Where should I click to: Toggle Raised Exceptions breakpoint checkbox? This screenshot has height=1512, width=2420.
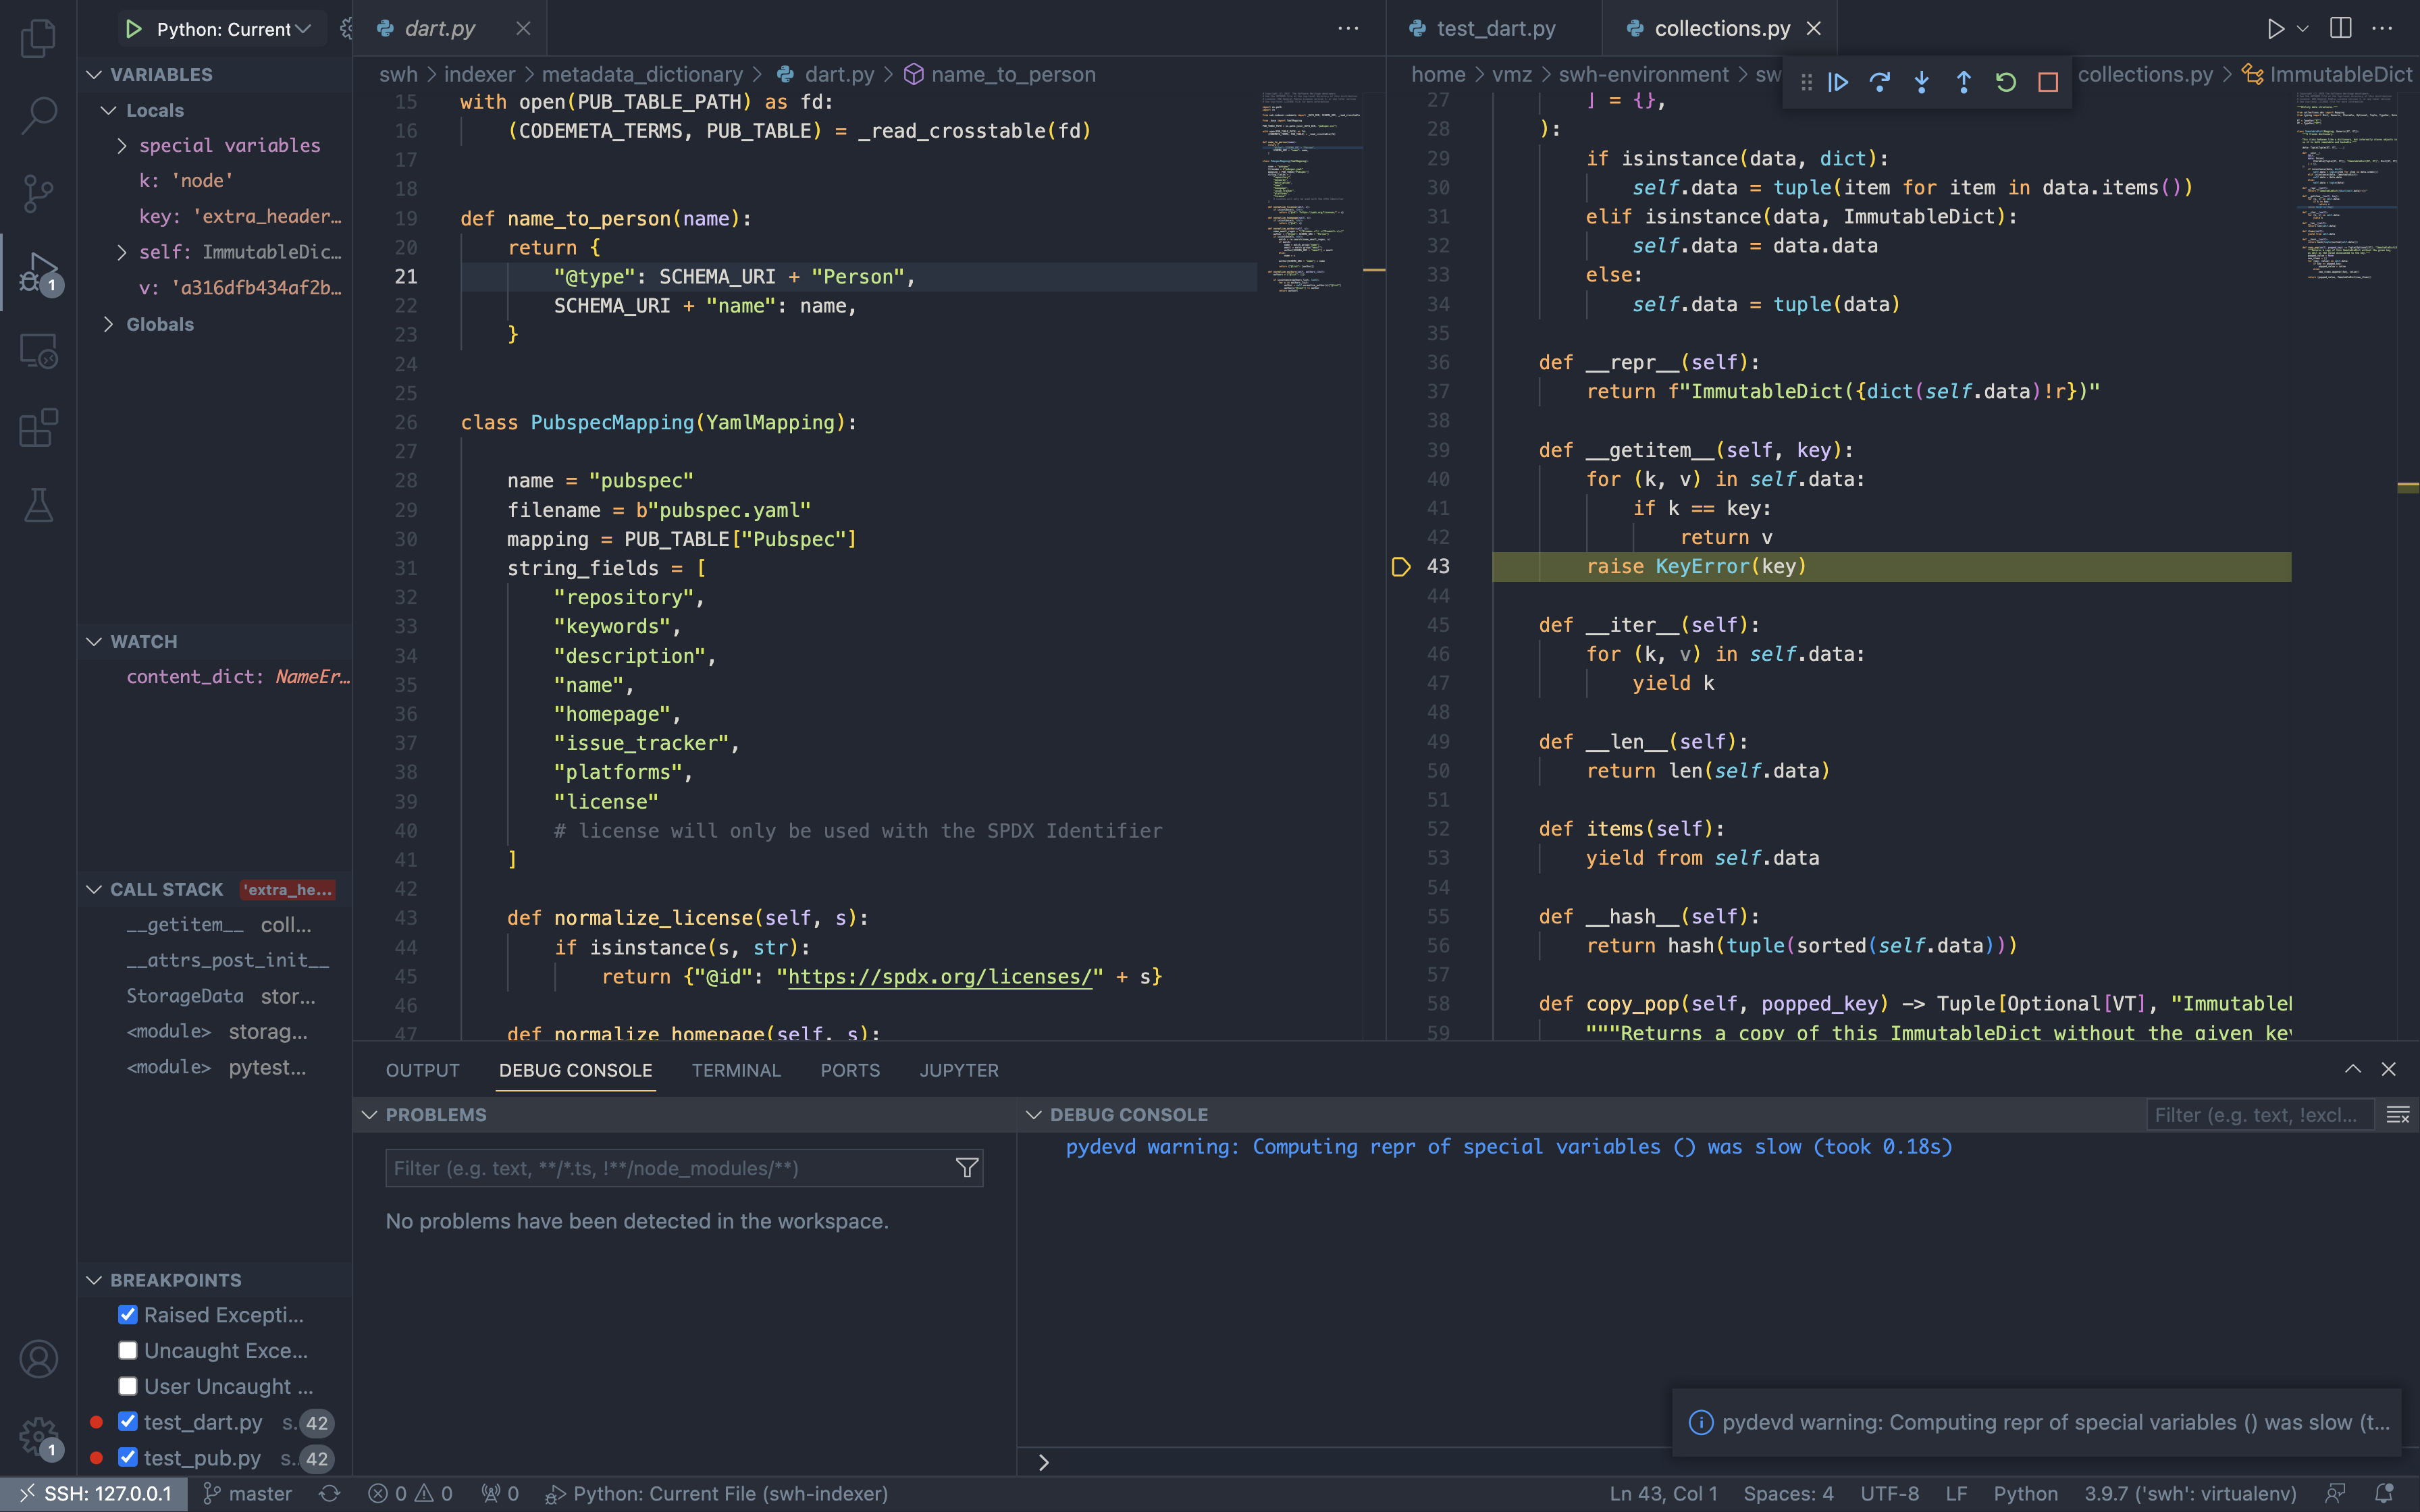[x=128, y=1315]
